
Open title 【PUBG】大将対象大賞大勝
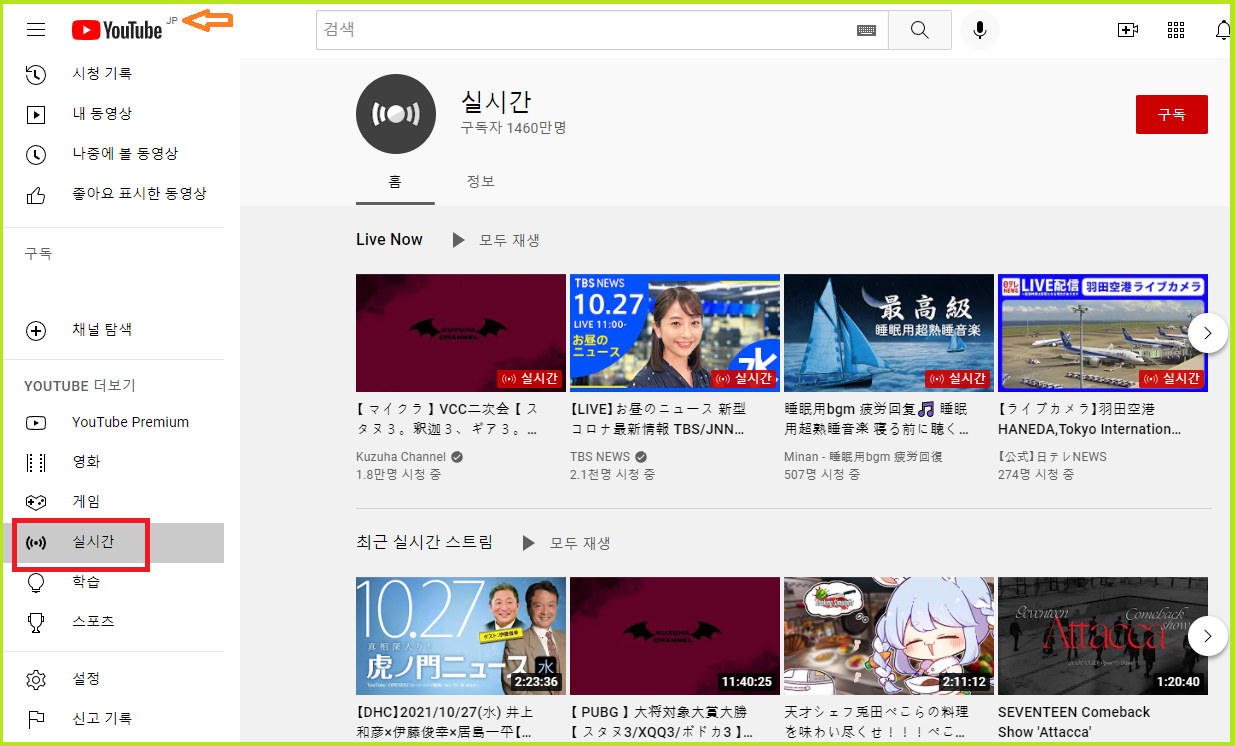point(662,722)
